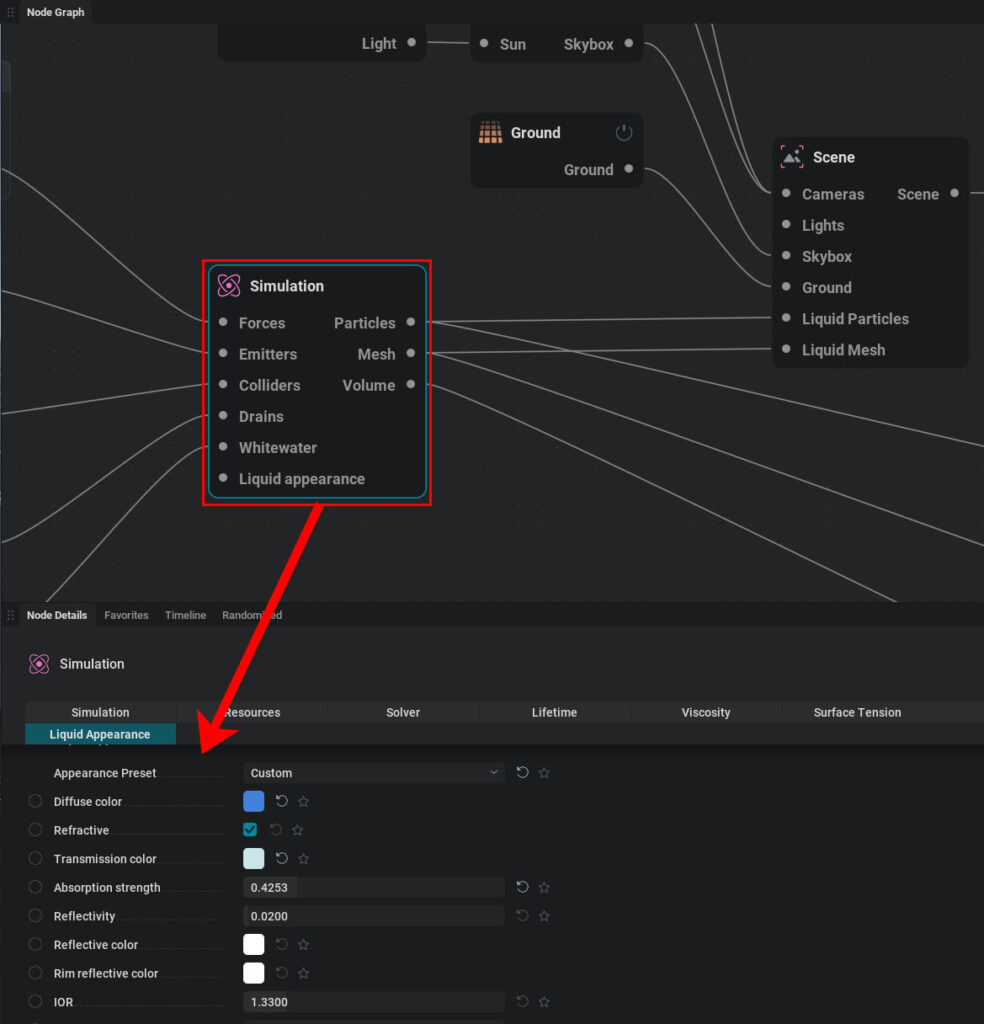Favorite the Diffuse color parameter star
Image resolution: width=984 pixels, height=1024 pixels.
point(303,801)
